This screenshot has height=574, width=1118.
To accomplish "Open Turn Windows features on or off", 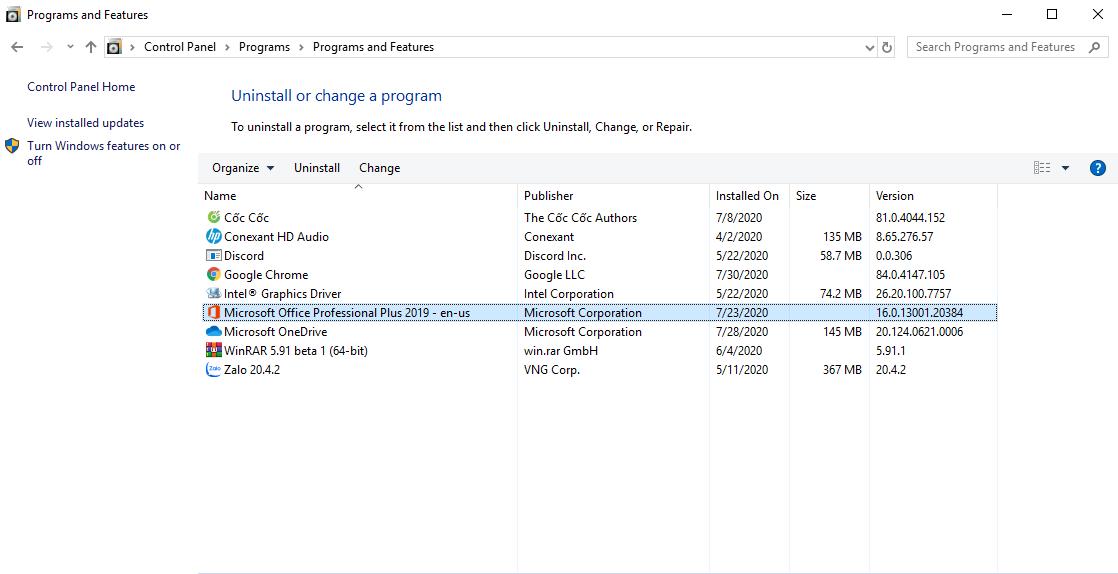I will 103,153.
